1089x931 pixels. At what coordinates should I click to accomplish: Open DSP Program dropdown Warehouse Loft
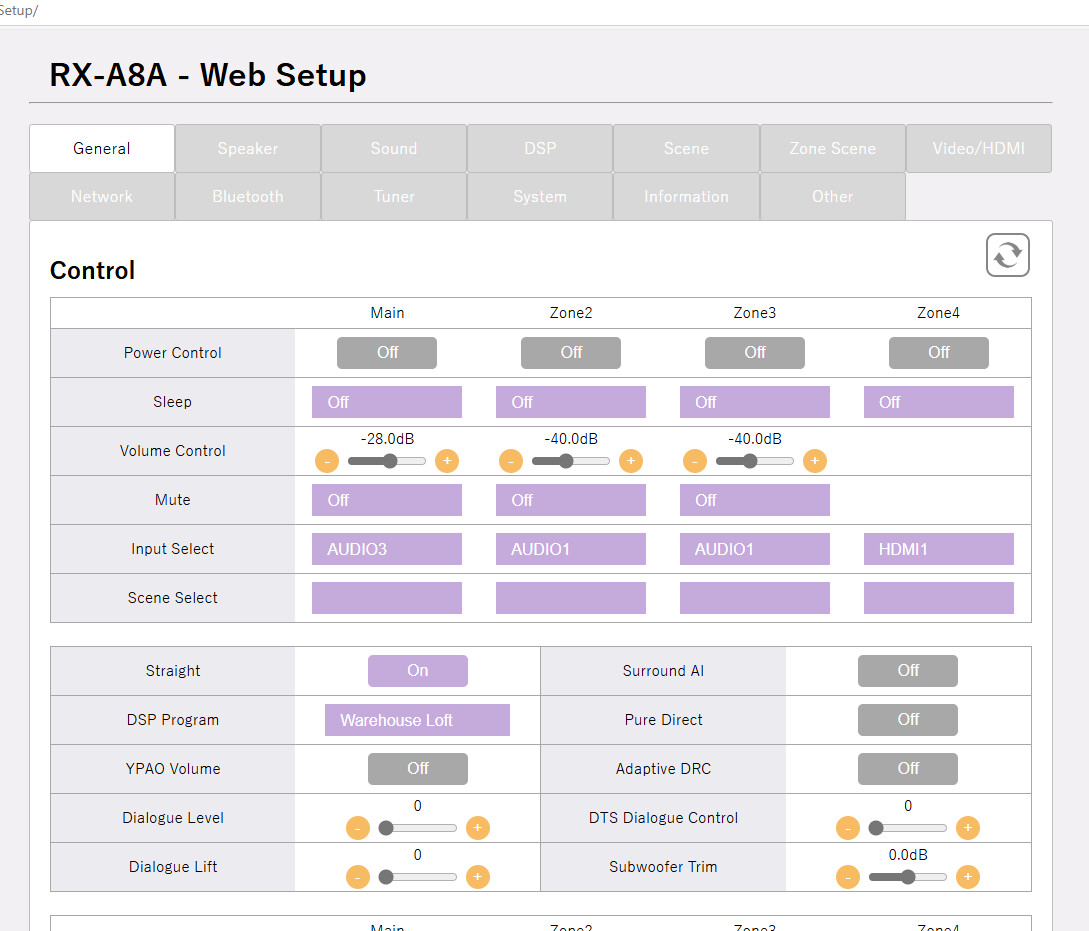pyautogui.click(x=417, y=720)
